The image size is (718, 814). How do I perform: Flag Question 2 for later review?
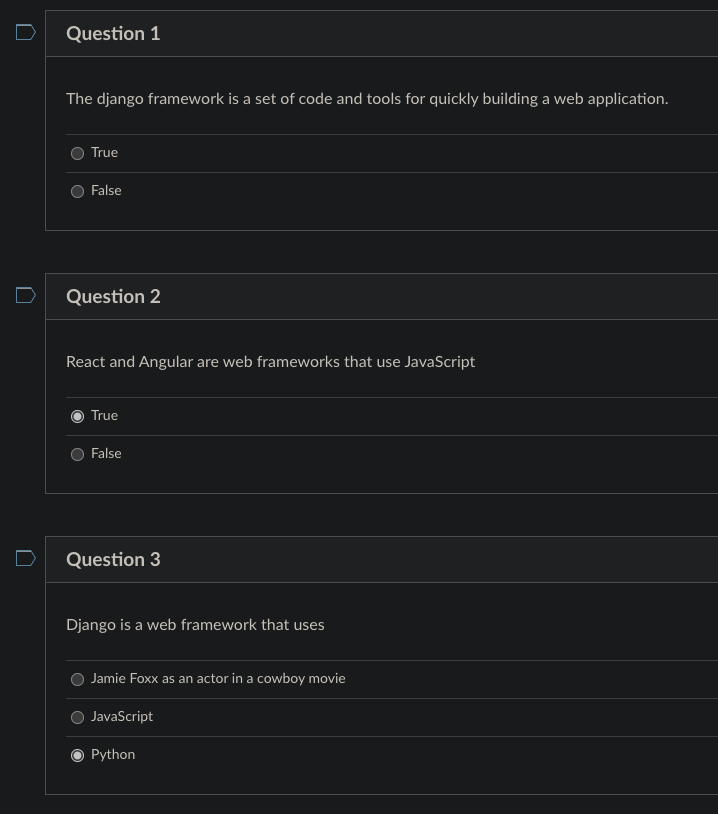[25, 295]
